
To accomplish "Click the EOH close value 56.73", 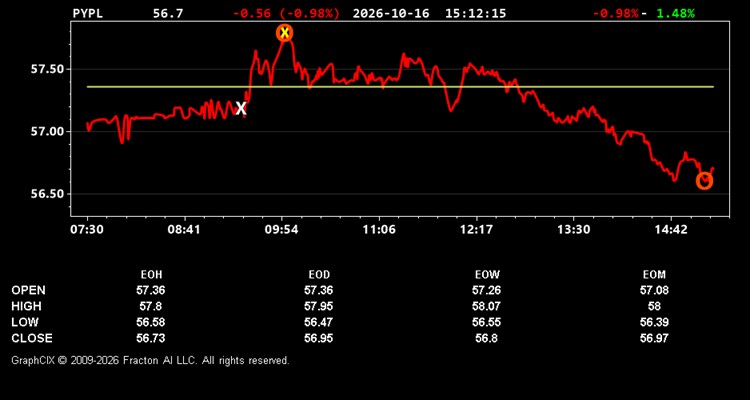I will 151,338.
